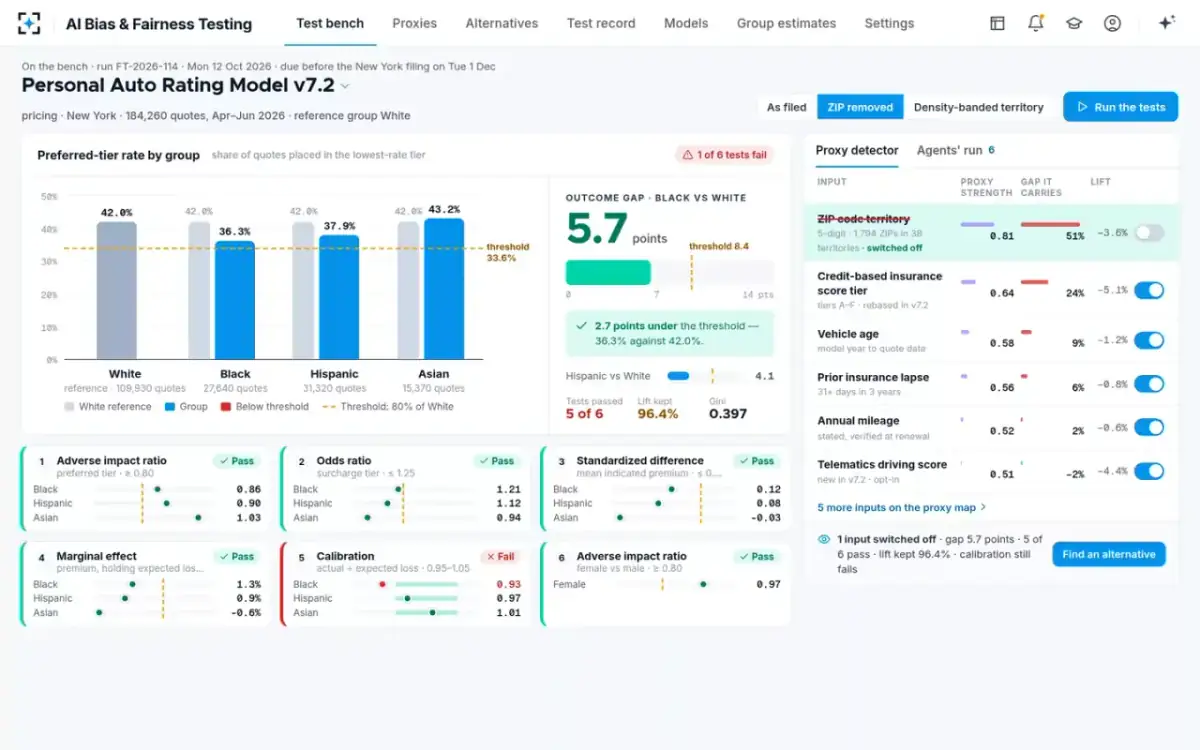Click the eye icon beside 1 input switched off
1200x750 pixels.
coord(824,539)
